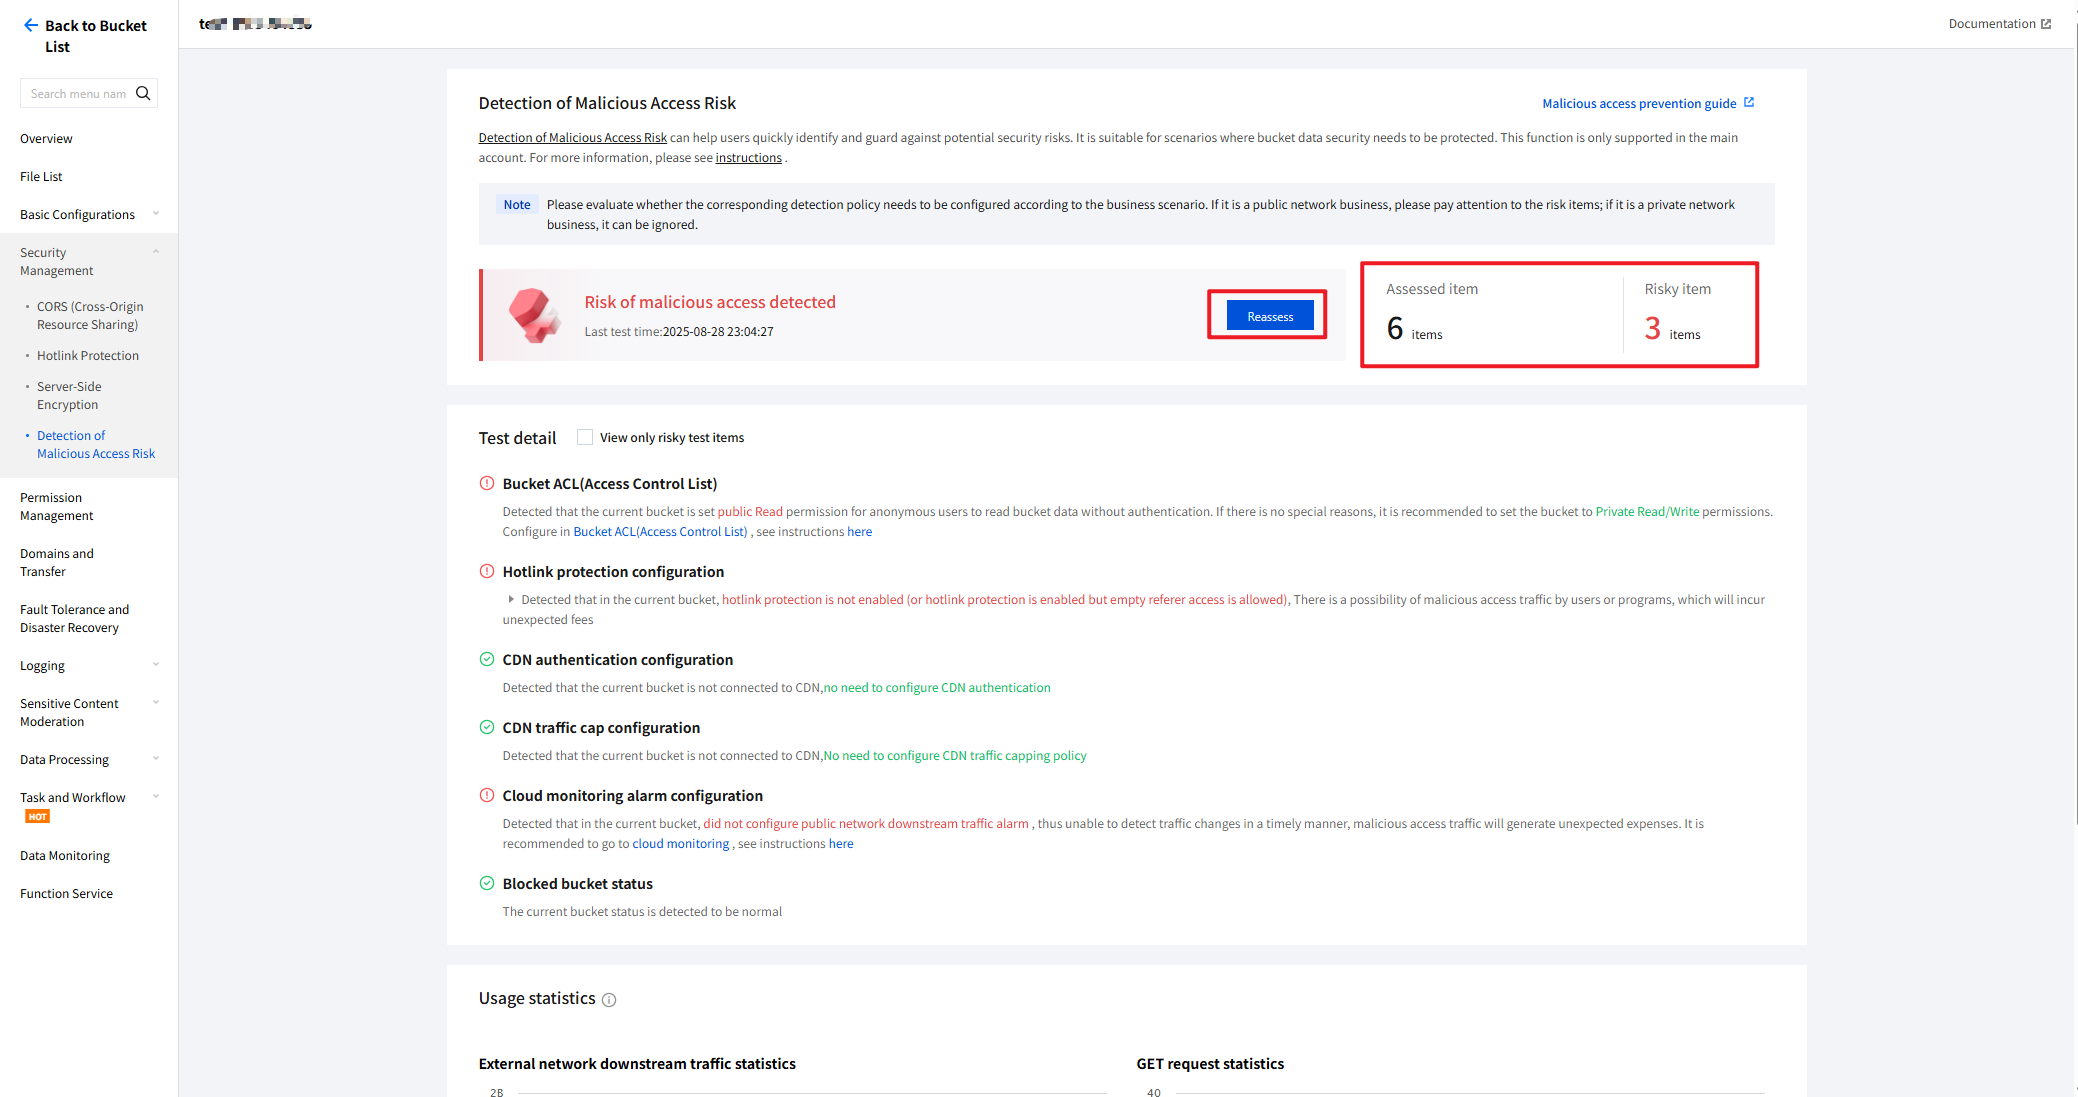Expand the Hotlink protection detail triangle
This screenshot has height=1097, width=2078.
click(x=511, y=599)
